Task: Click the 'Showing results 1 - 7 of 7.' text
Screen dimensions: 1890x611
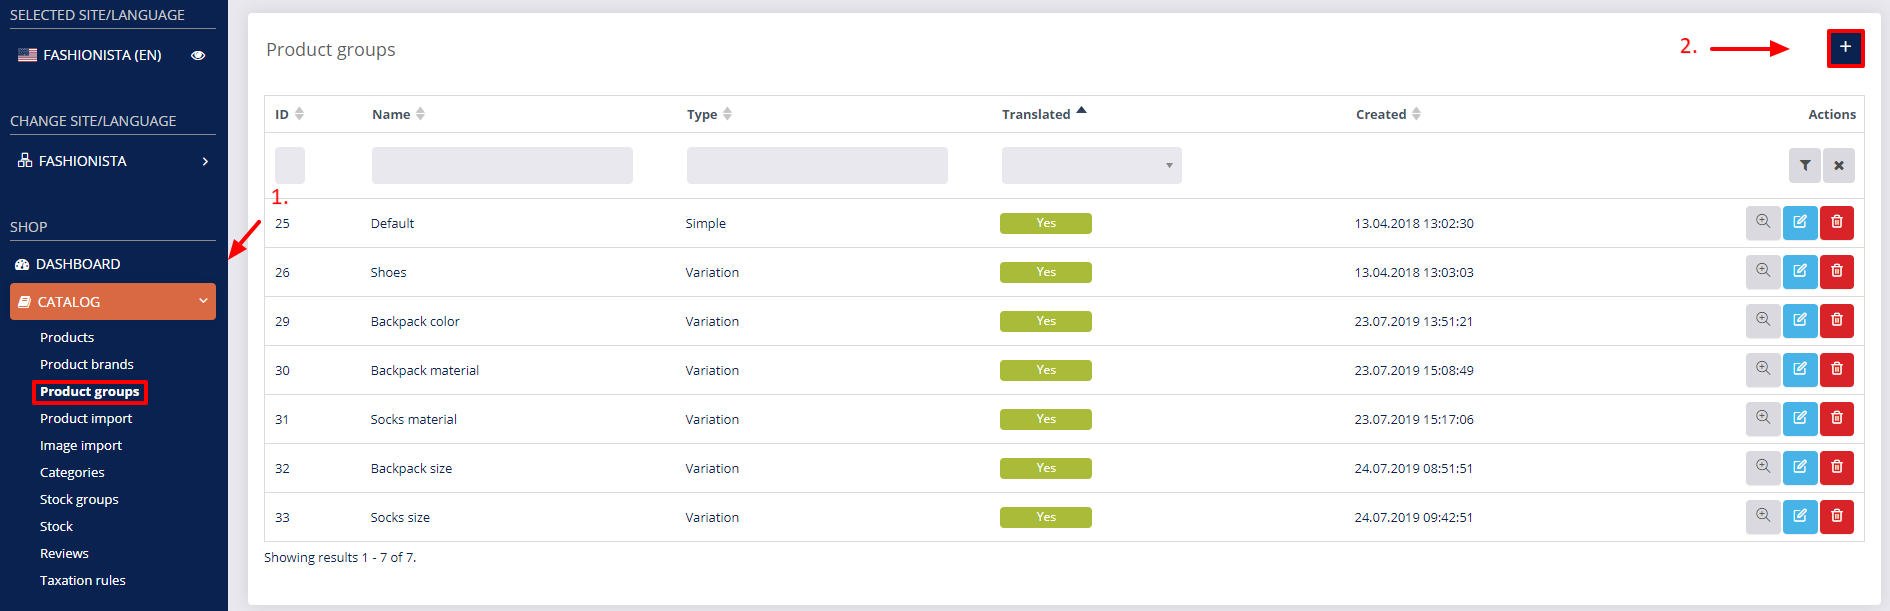Action: 340,557
